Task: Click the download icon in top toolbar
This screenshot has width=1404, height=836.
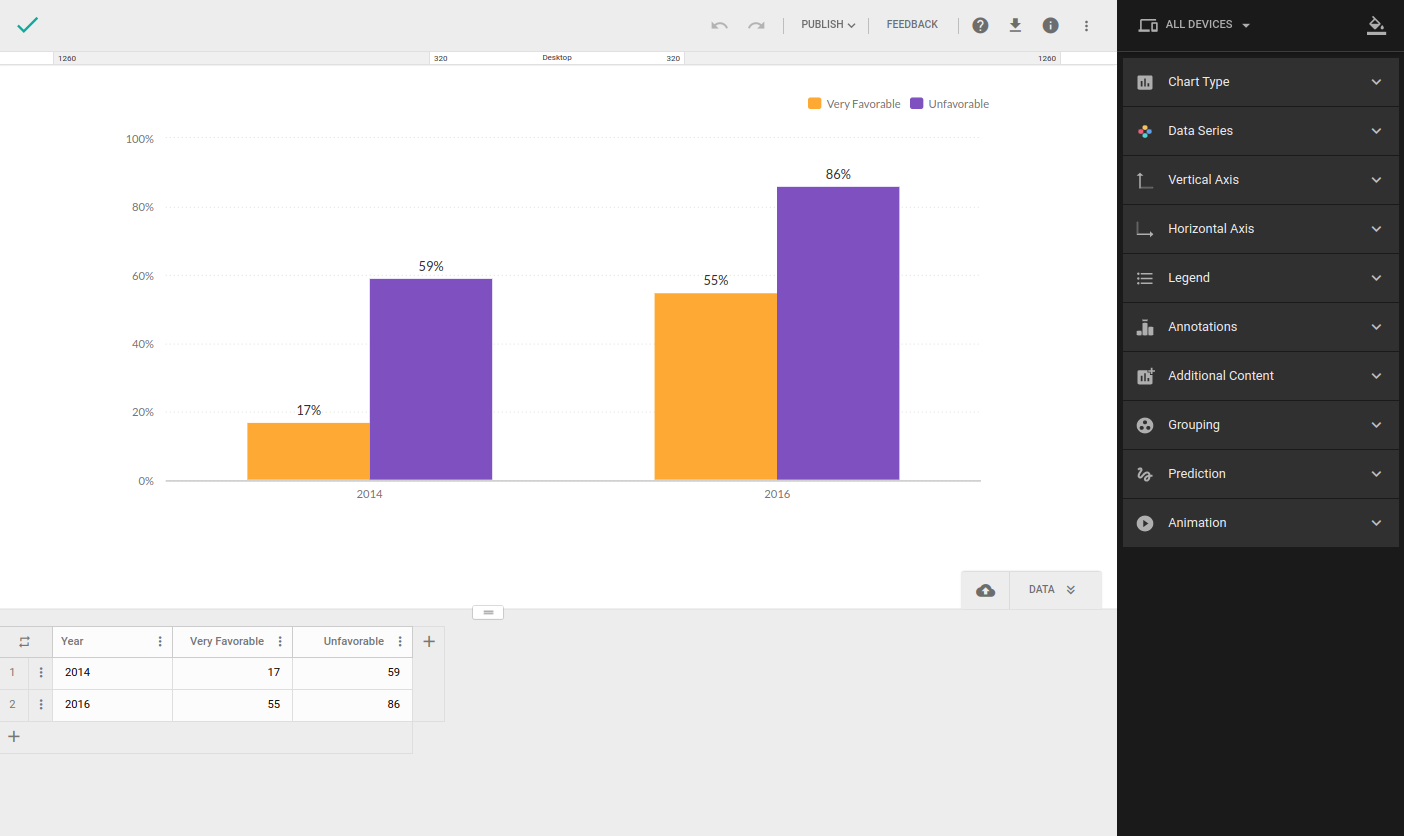Action: [1015, 25]
